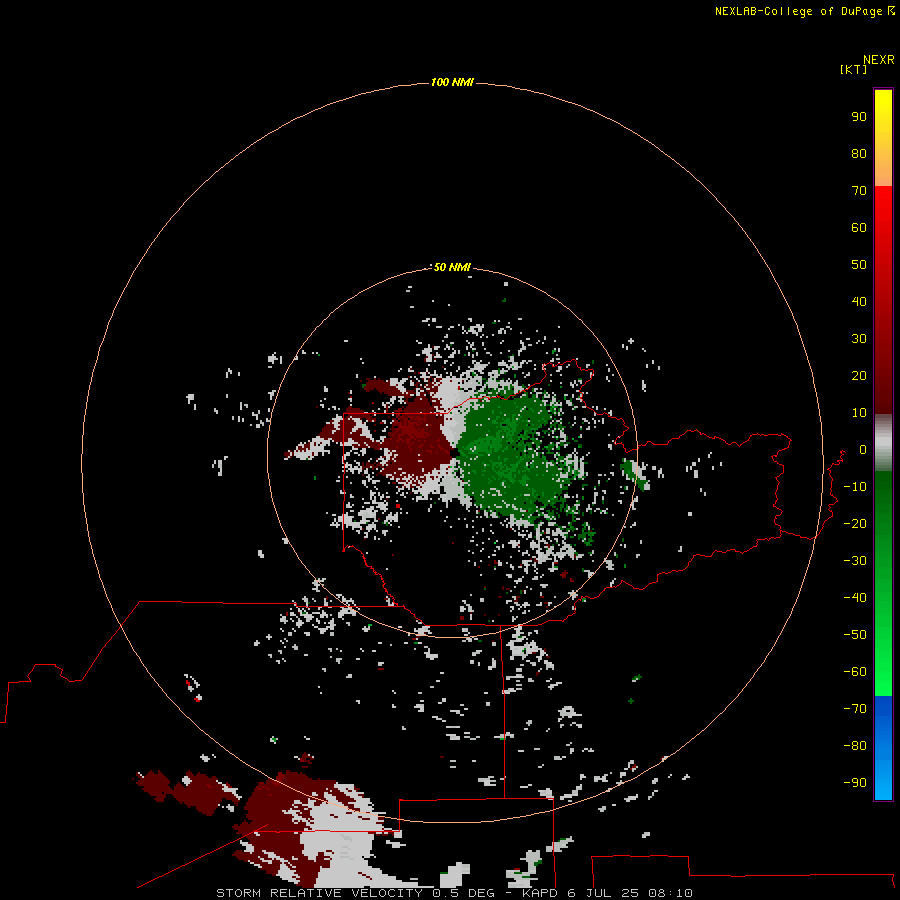
Task: Click the positive 40 knot scale label
Action: (x=859, y=302)
